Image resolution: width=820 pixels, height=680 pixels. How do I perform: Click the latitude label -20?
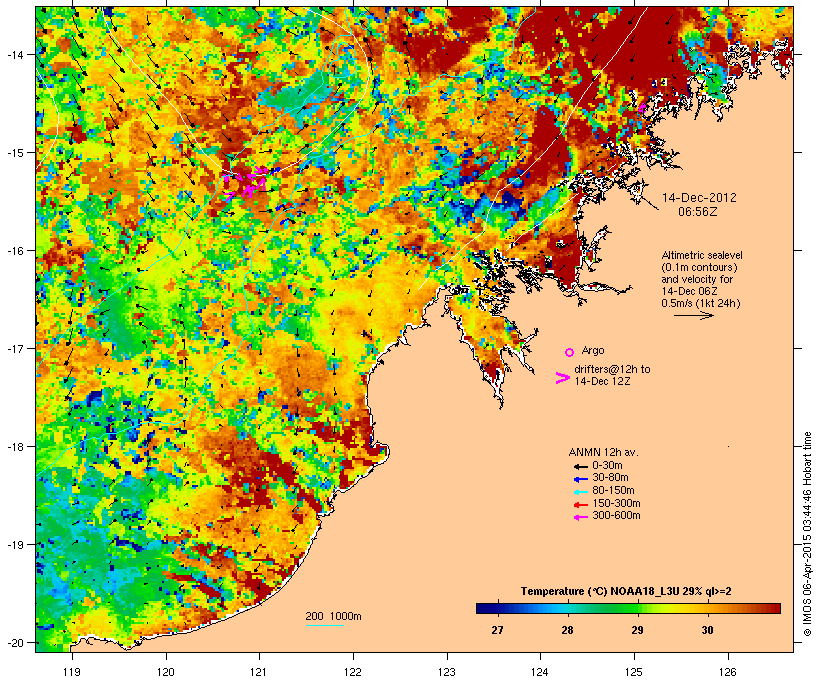pyautogui.click(x=15, y=642)
